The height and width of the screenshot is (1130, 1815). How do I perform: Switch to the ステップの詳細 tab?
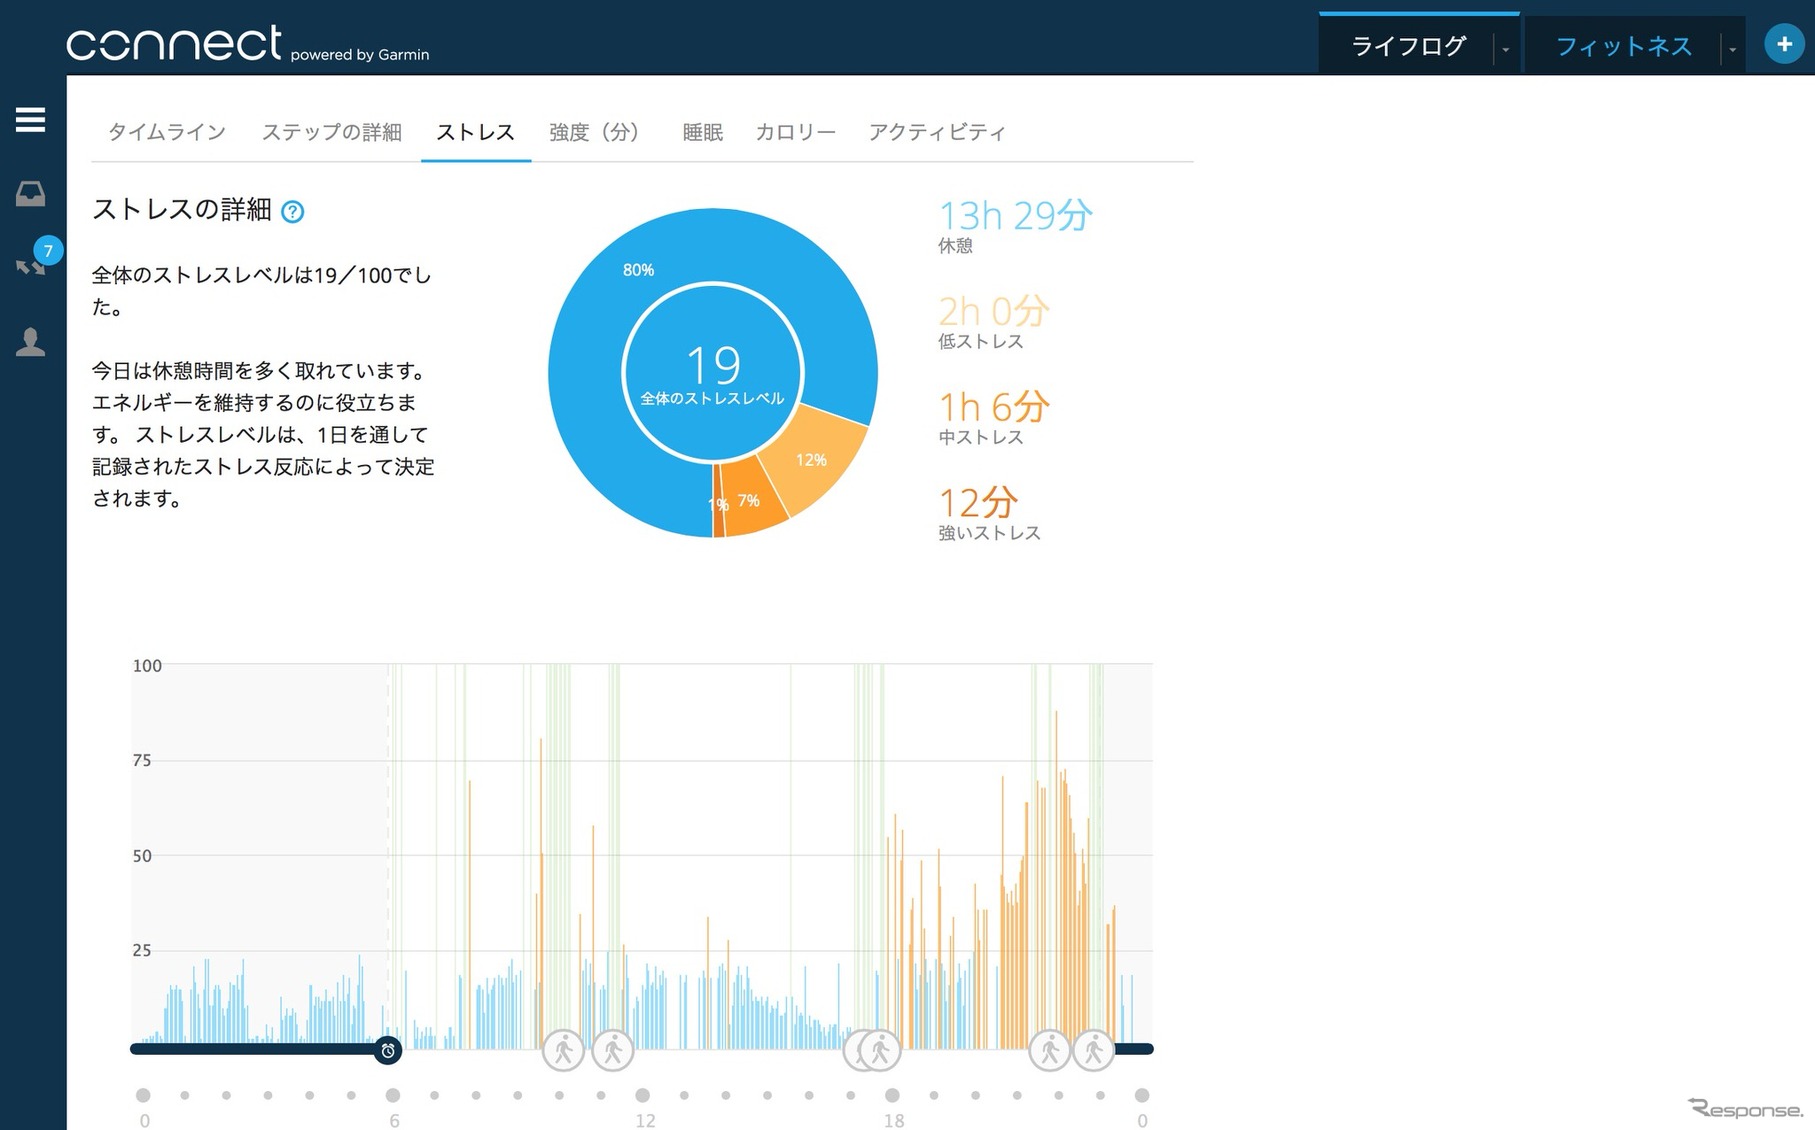click(331, 132)
